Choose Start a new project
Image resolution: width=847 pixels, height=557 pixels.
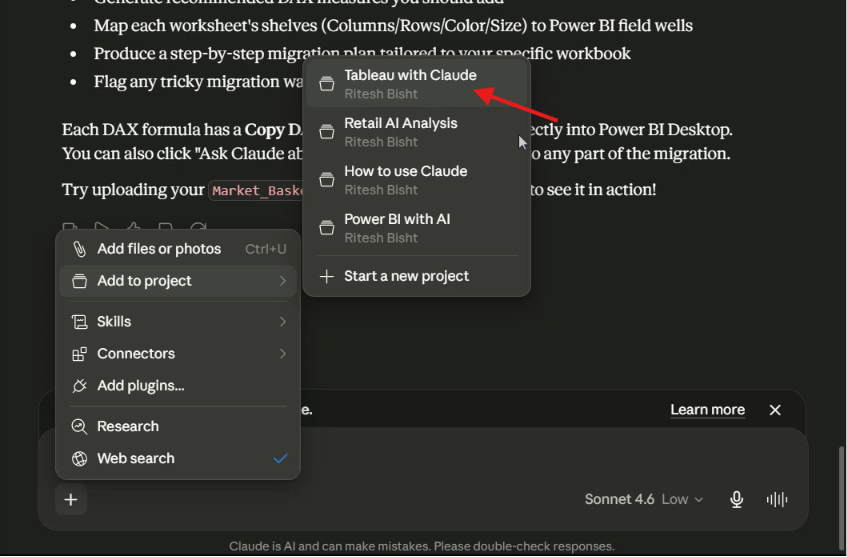[x=416, y=276]
